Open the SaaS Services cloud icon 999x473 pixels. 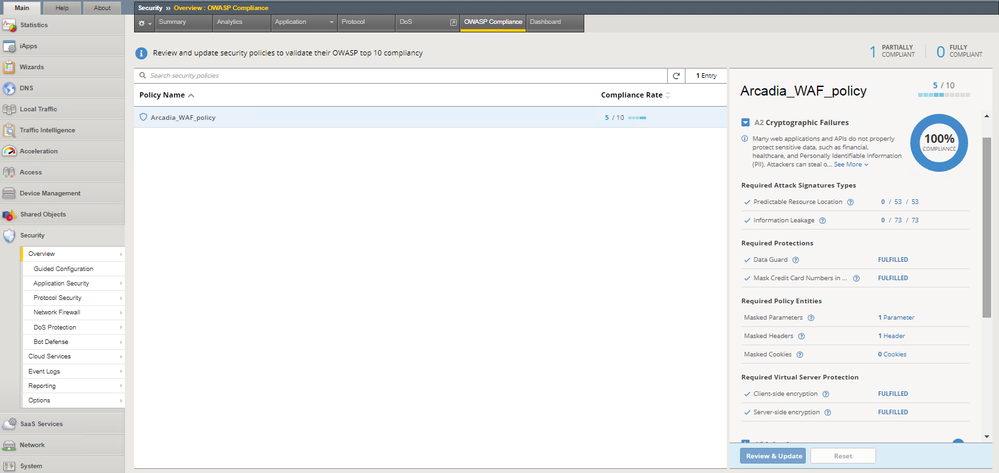pos(9,424)
